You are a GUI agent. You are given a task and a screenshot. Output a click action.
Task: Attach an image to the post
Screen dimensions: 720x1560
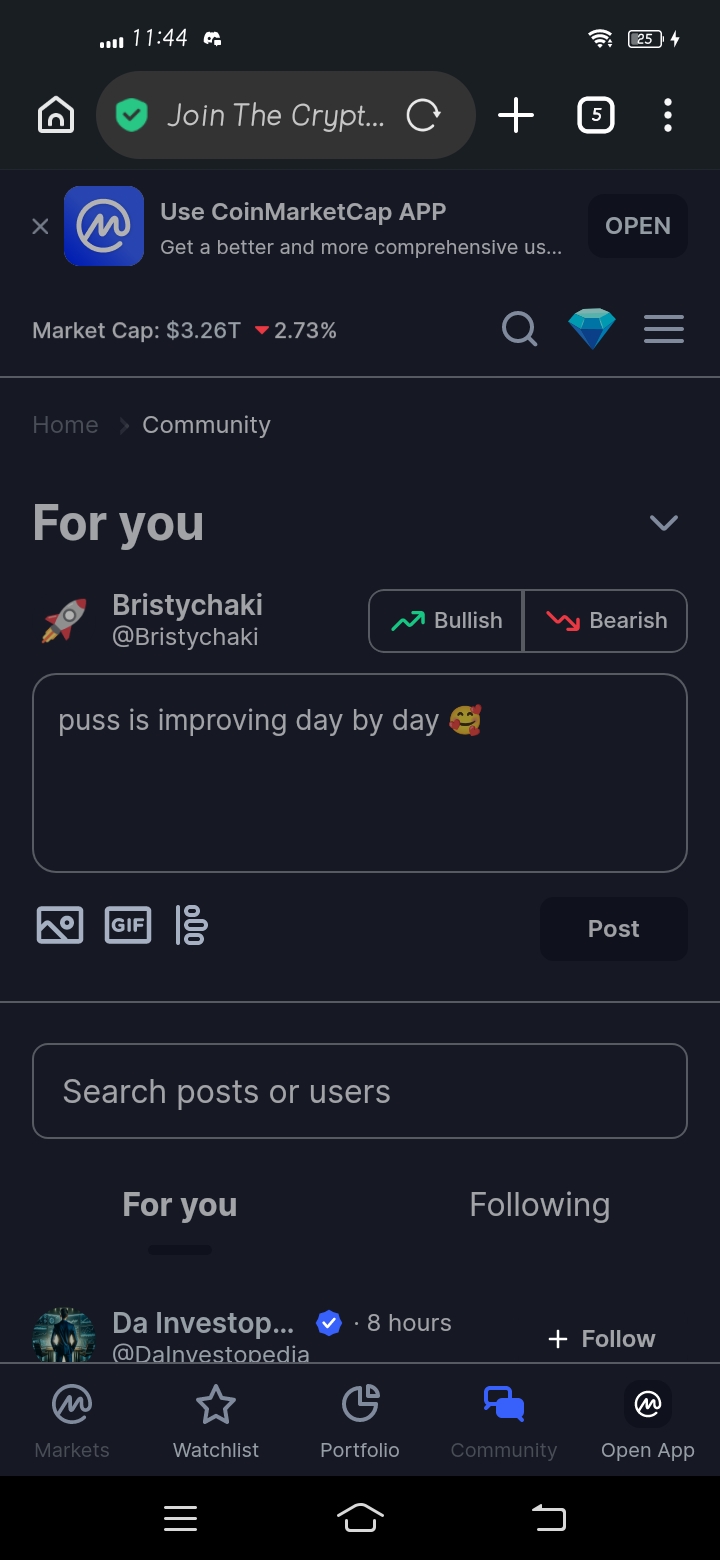point(60,925)
